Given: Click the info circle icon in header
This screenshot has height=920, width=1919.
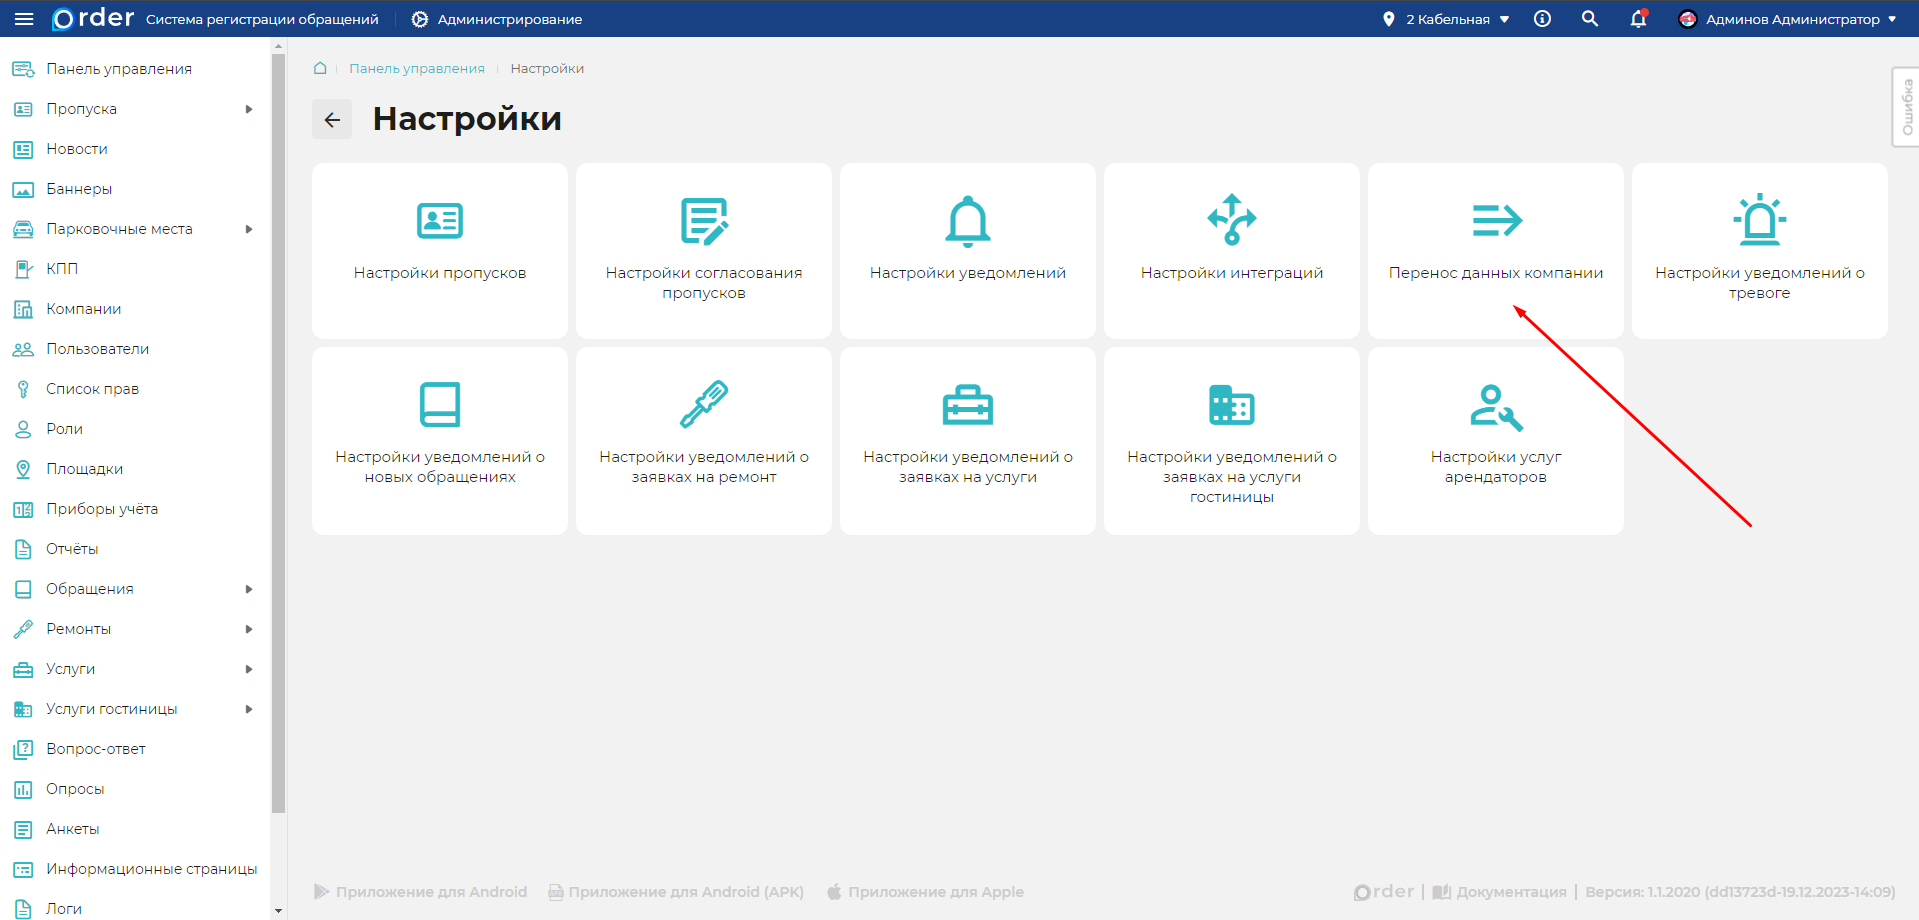Looking at the screenshot, I should pos(1542,19).
